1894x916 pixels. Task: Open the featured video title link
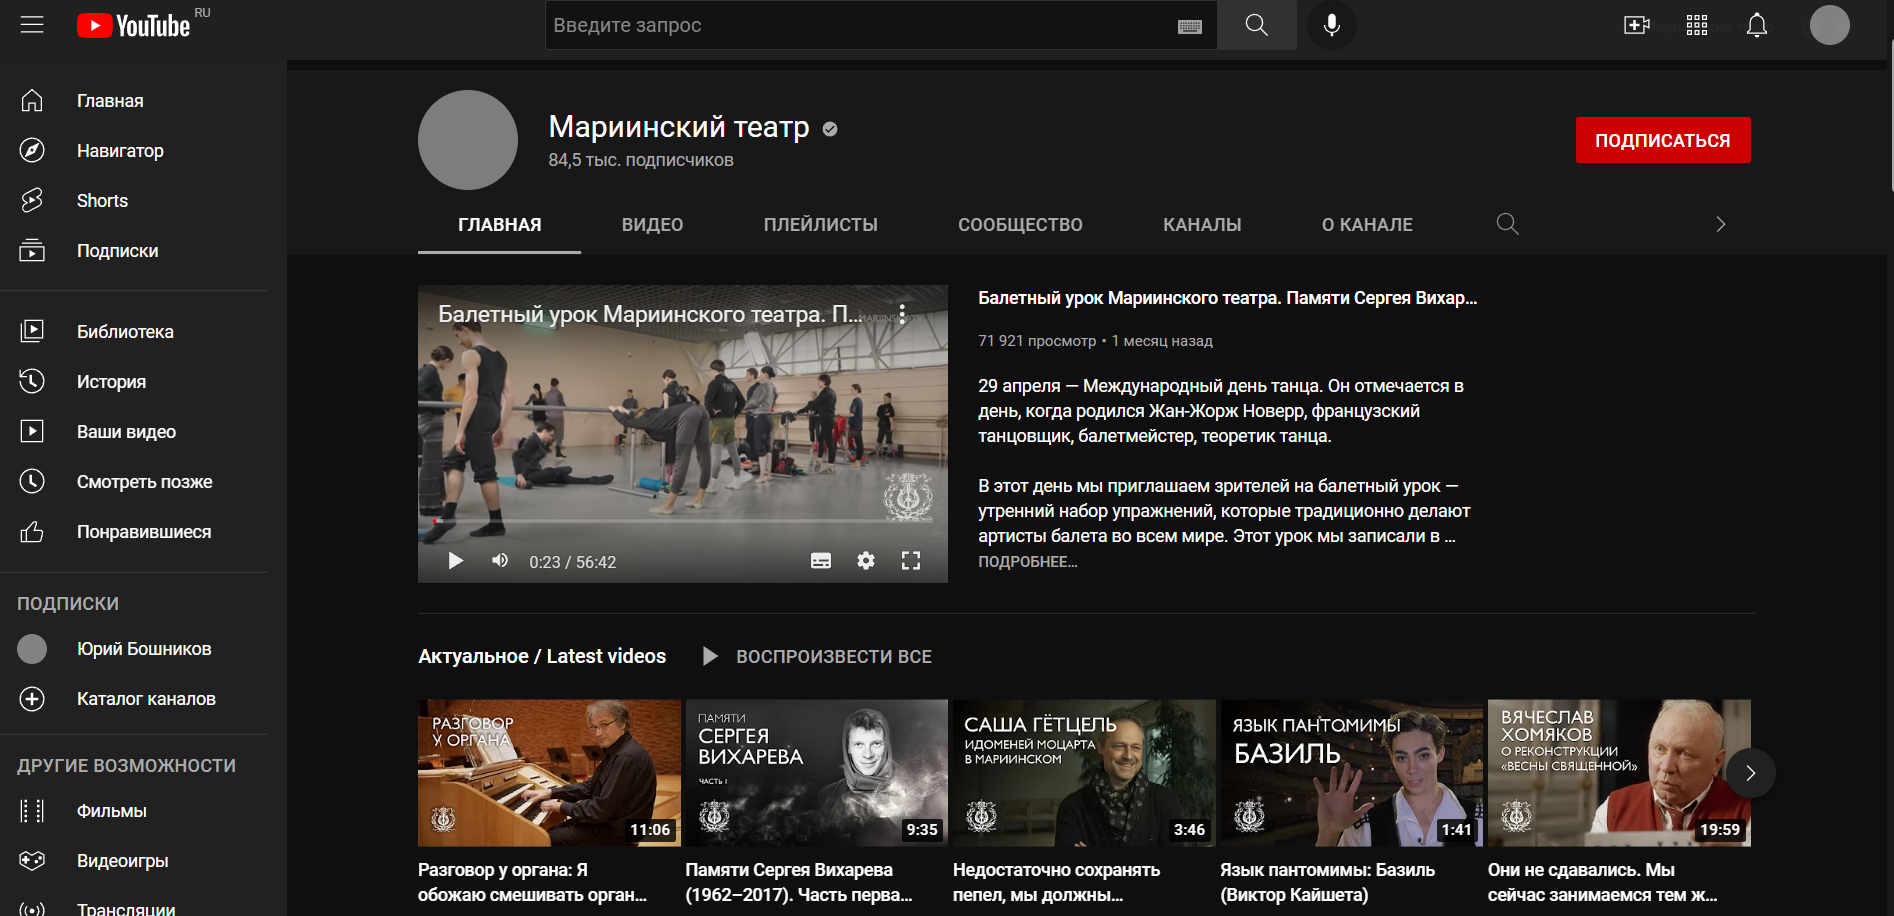(x=1228, y=298)
